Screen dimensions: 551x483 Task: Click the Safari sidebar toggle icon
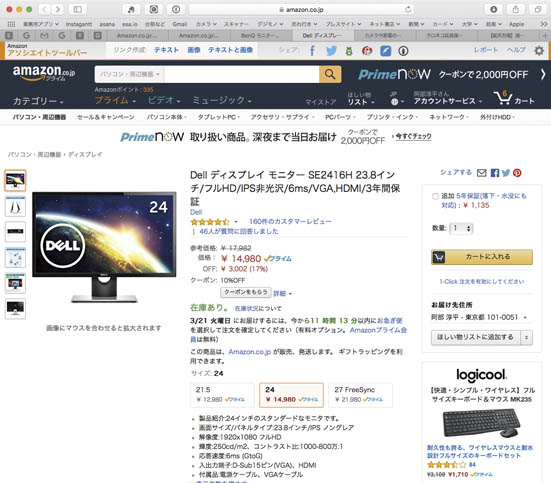coord(78,9)
